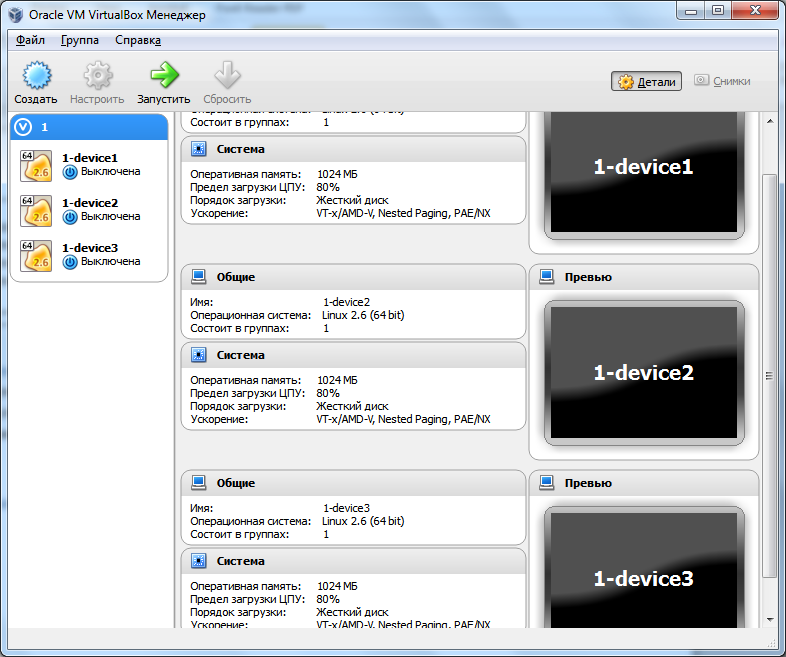The height and width of the screenshot is (657, 786).
Task: Click Linux 2.6 (64 bit) under 1-device3
Action: (363, 521)
